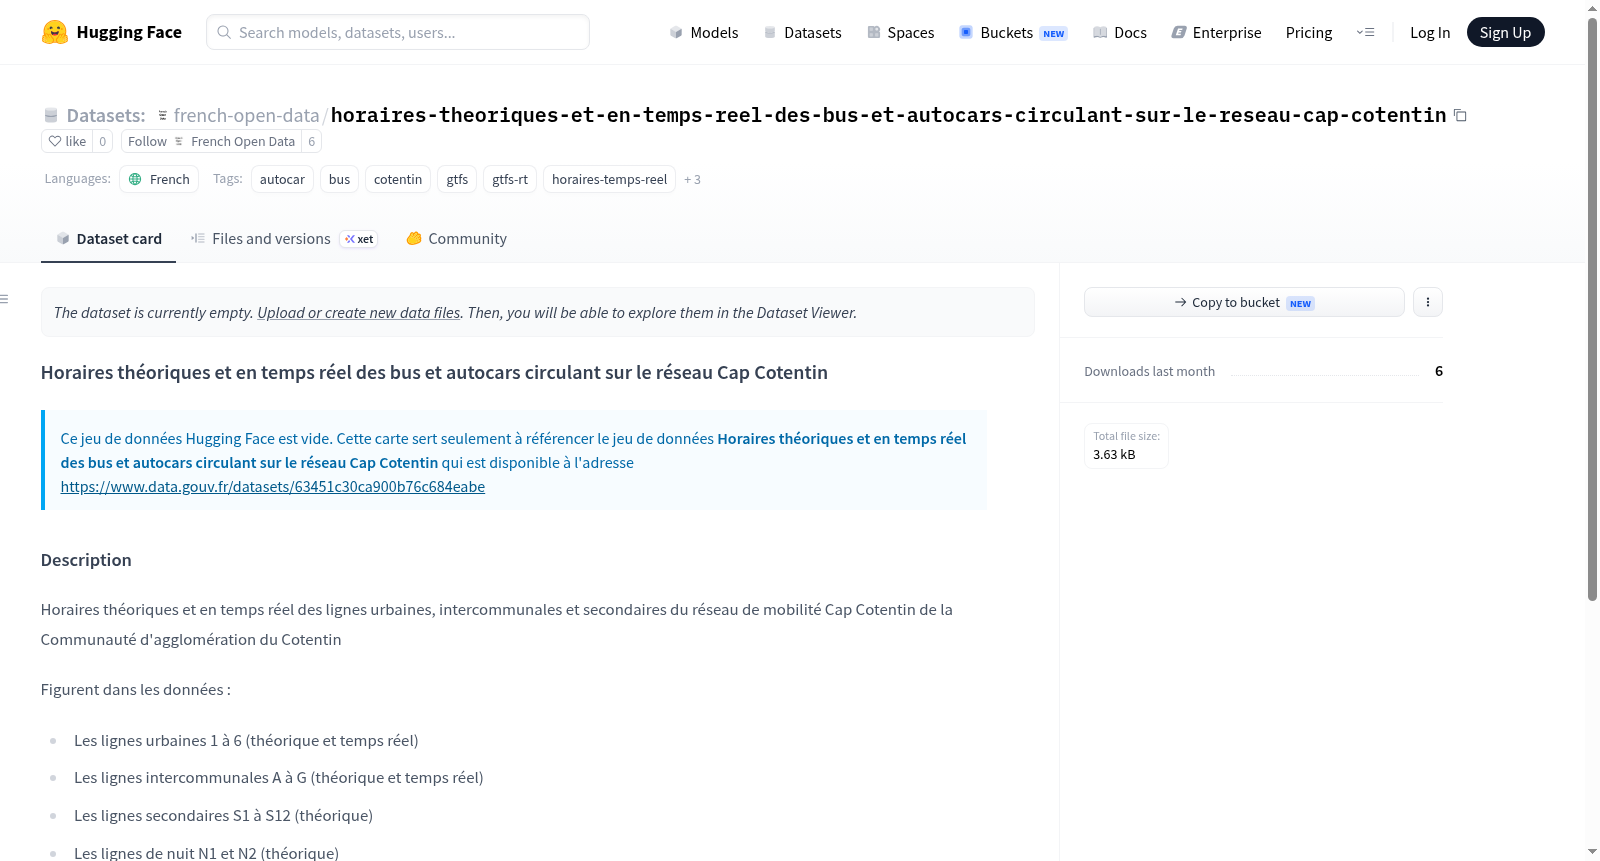Click Upload or create new data files link
Image resolution: width=1600 pixels, height=861 pixels.
pyautogui.click(x=359, y=313)
